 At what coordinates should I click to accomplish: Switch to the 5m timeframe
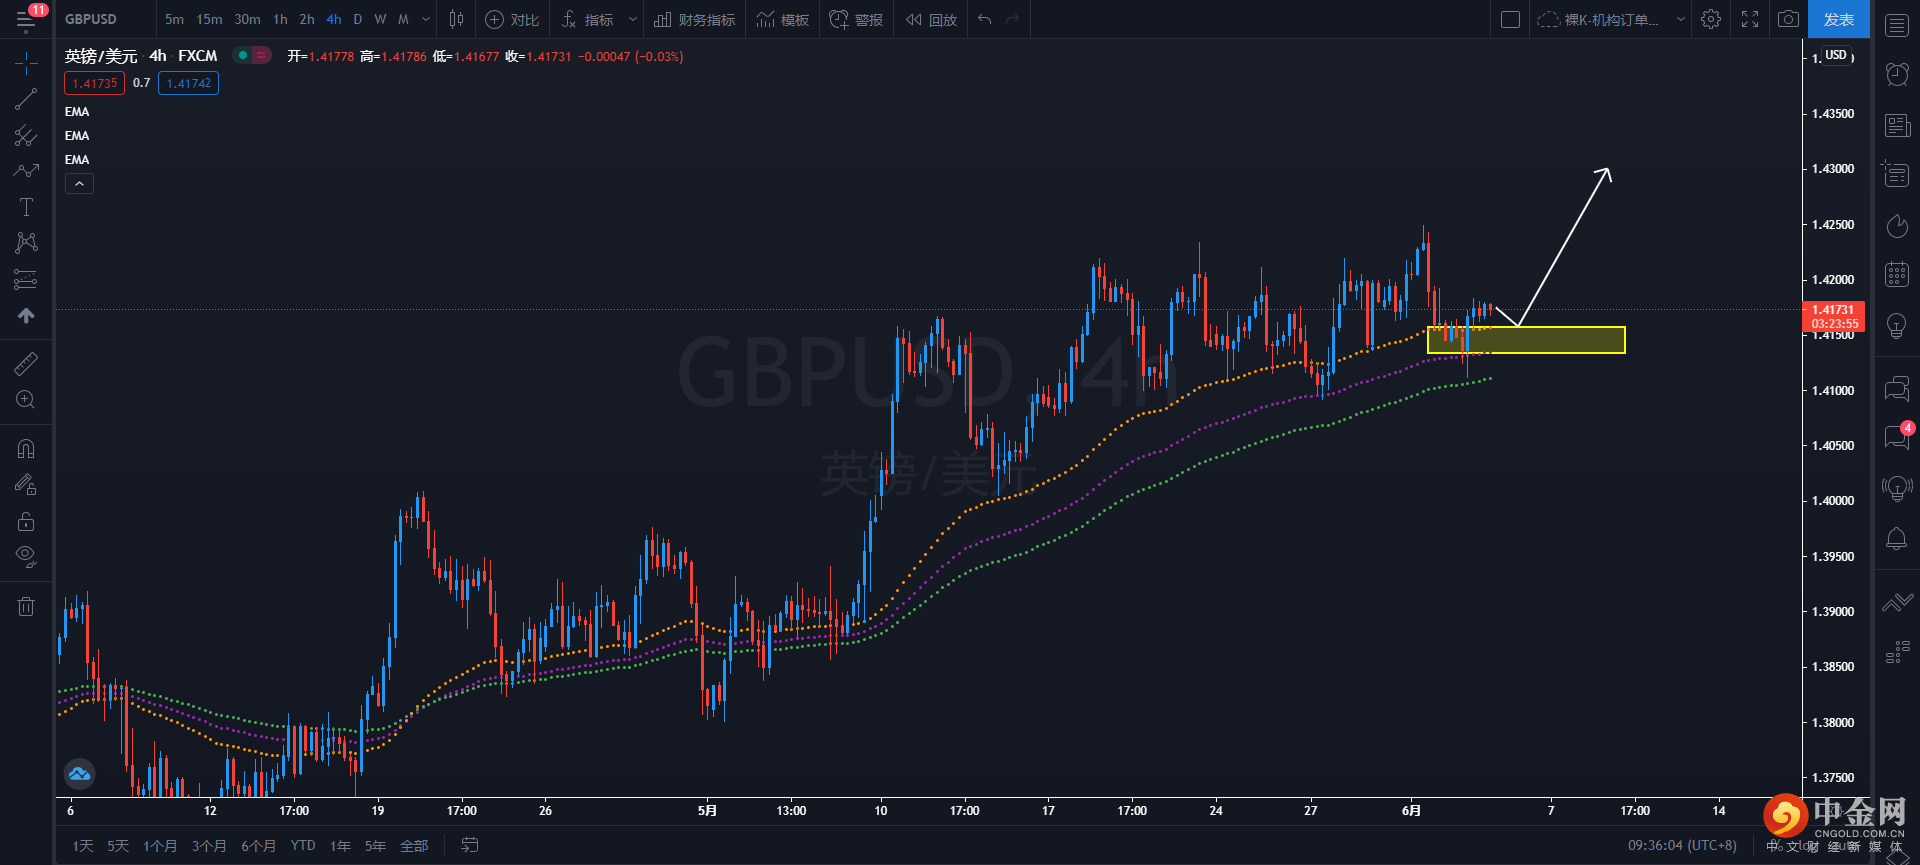coord(175,19)
